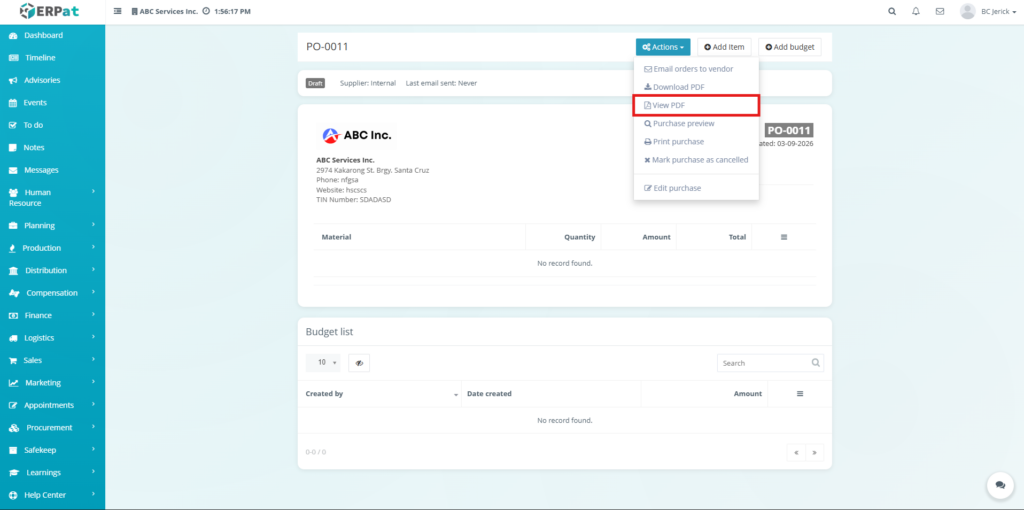Select Mark purchase as cancelled option
The width and height of the screenshot is (1024, 510).
pyautogui.click(x=696, y=160)
